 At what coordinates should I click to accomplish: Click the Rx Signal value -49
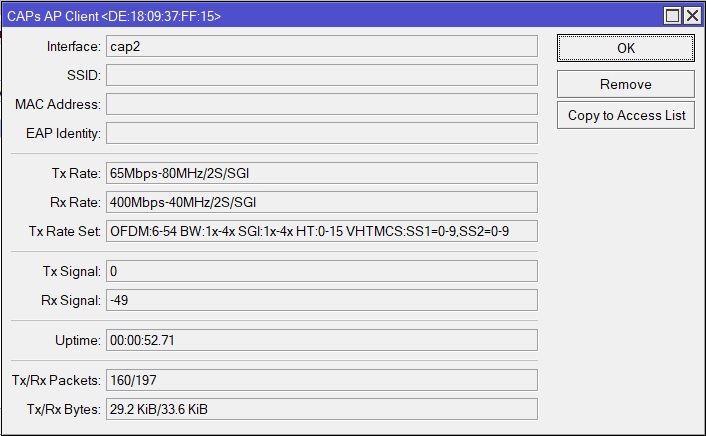(321, 300)
